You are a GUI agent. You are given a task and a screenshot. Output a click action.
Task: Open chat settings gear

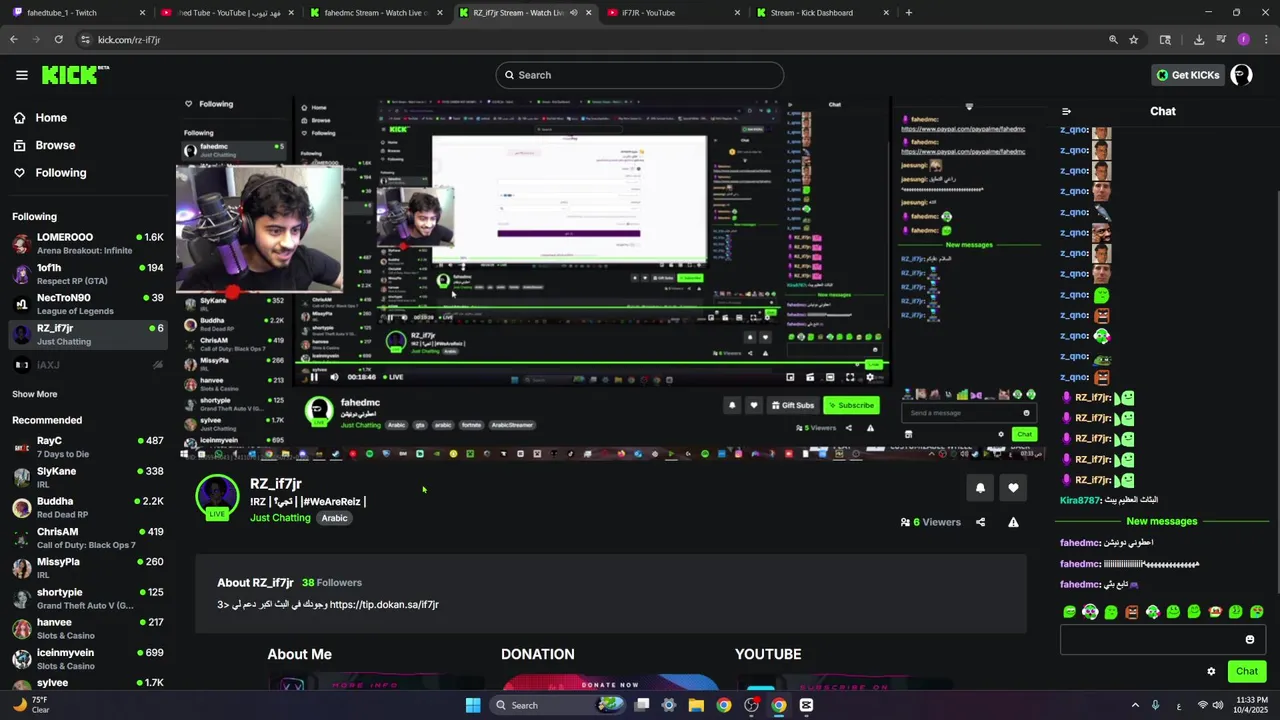1211,671
